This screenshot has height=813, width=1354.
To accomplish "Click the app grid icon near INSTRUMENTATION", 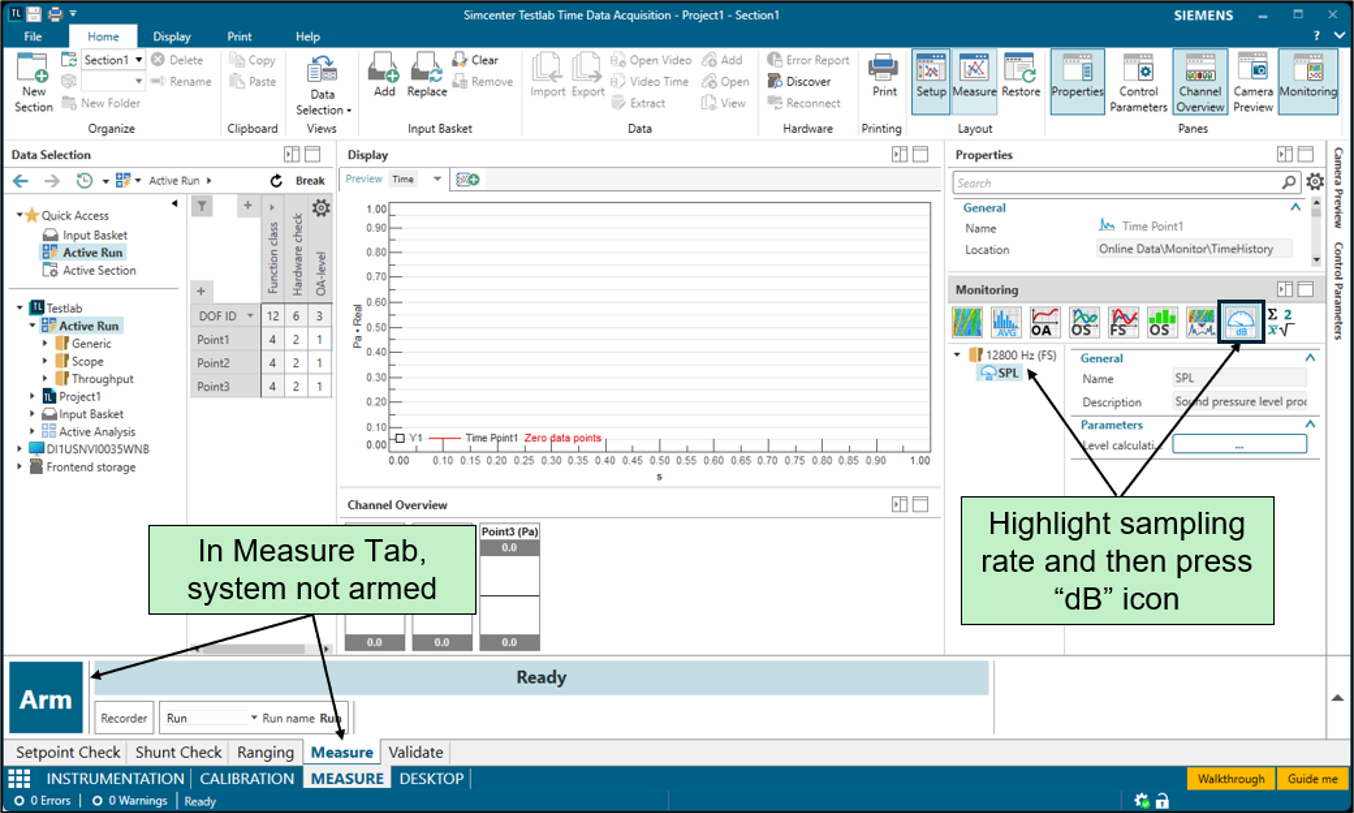I will pos(19,778).
